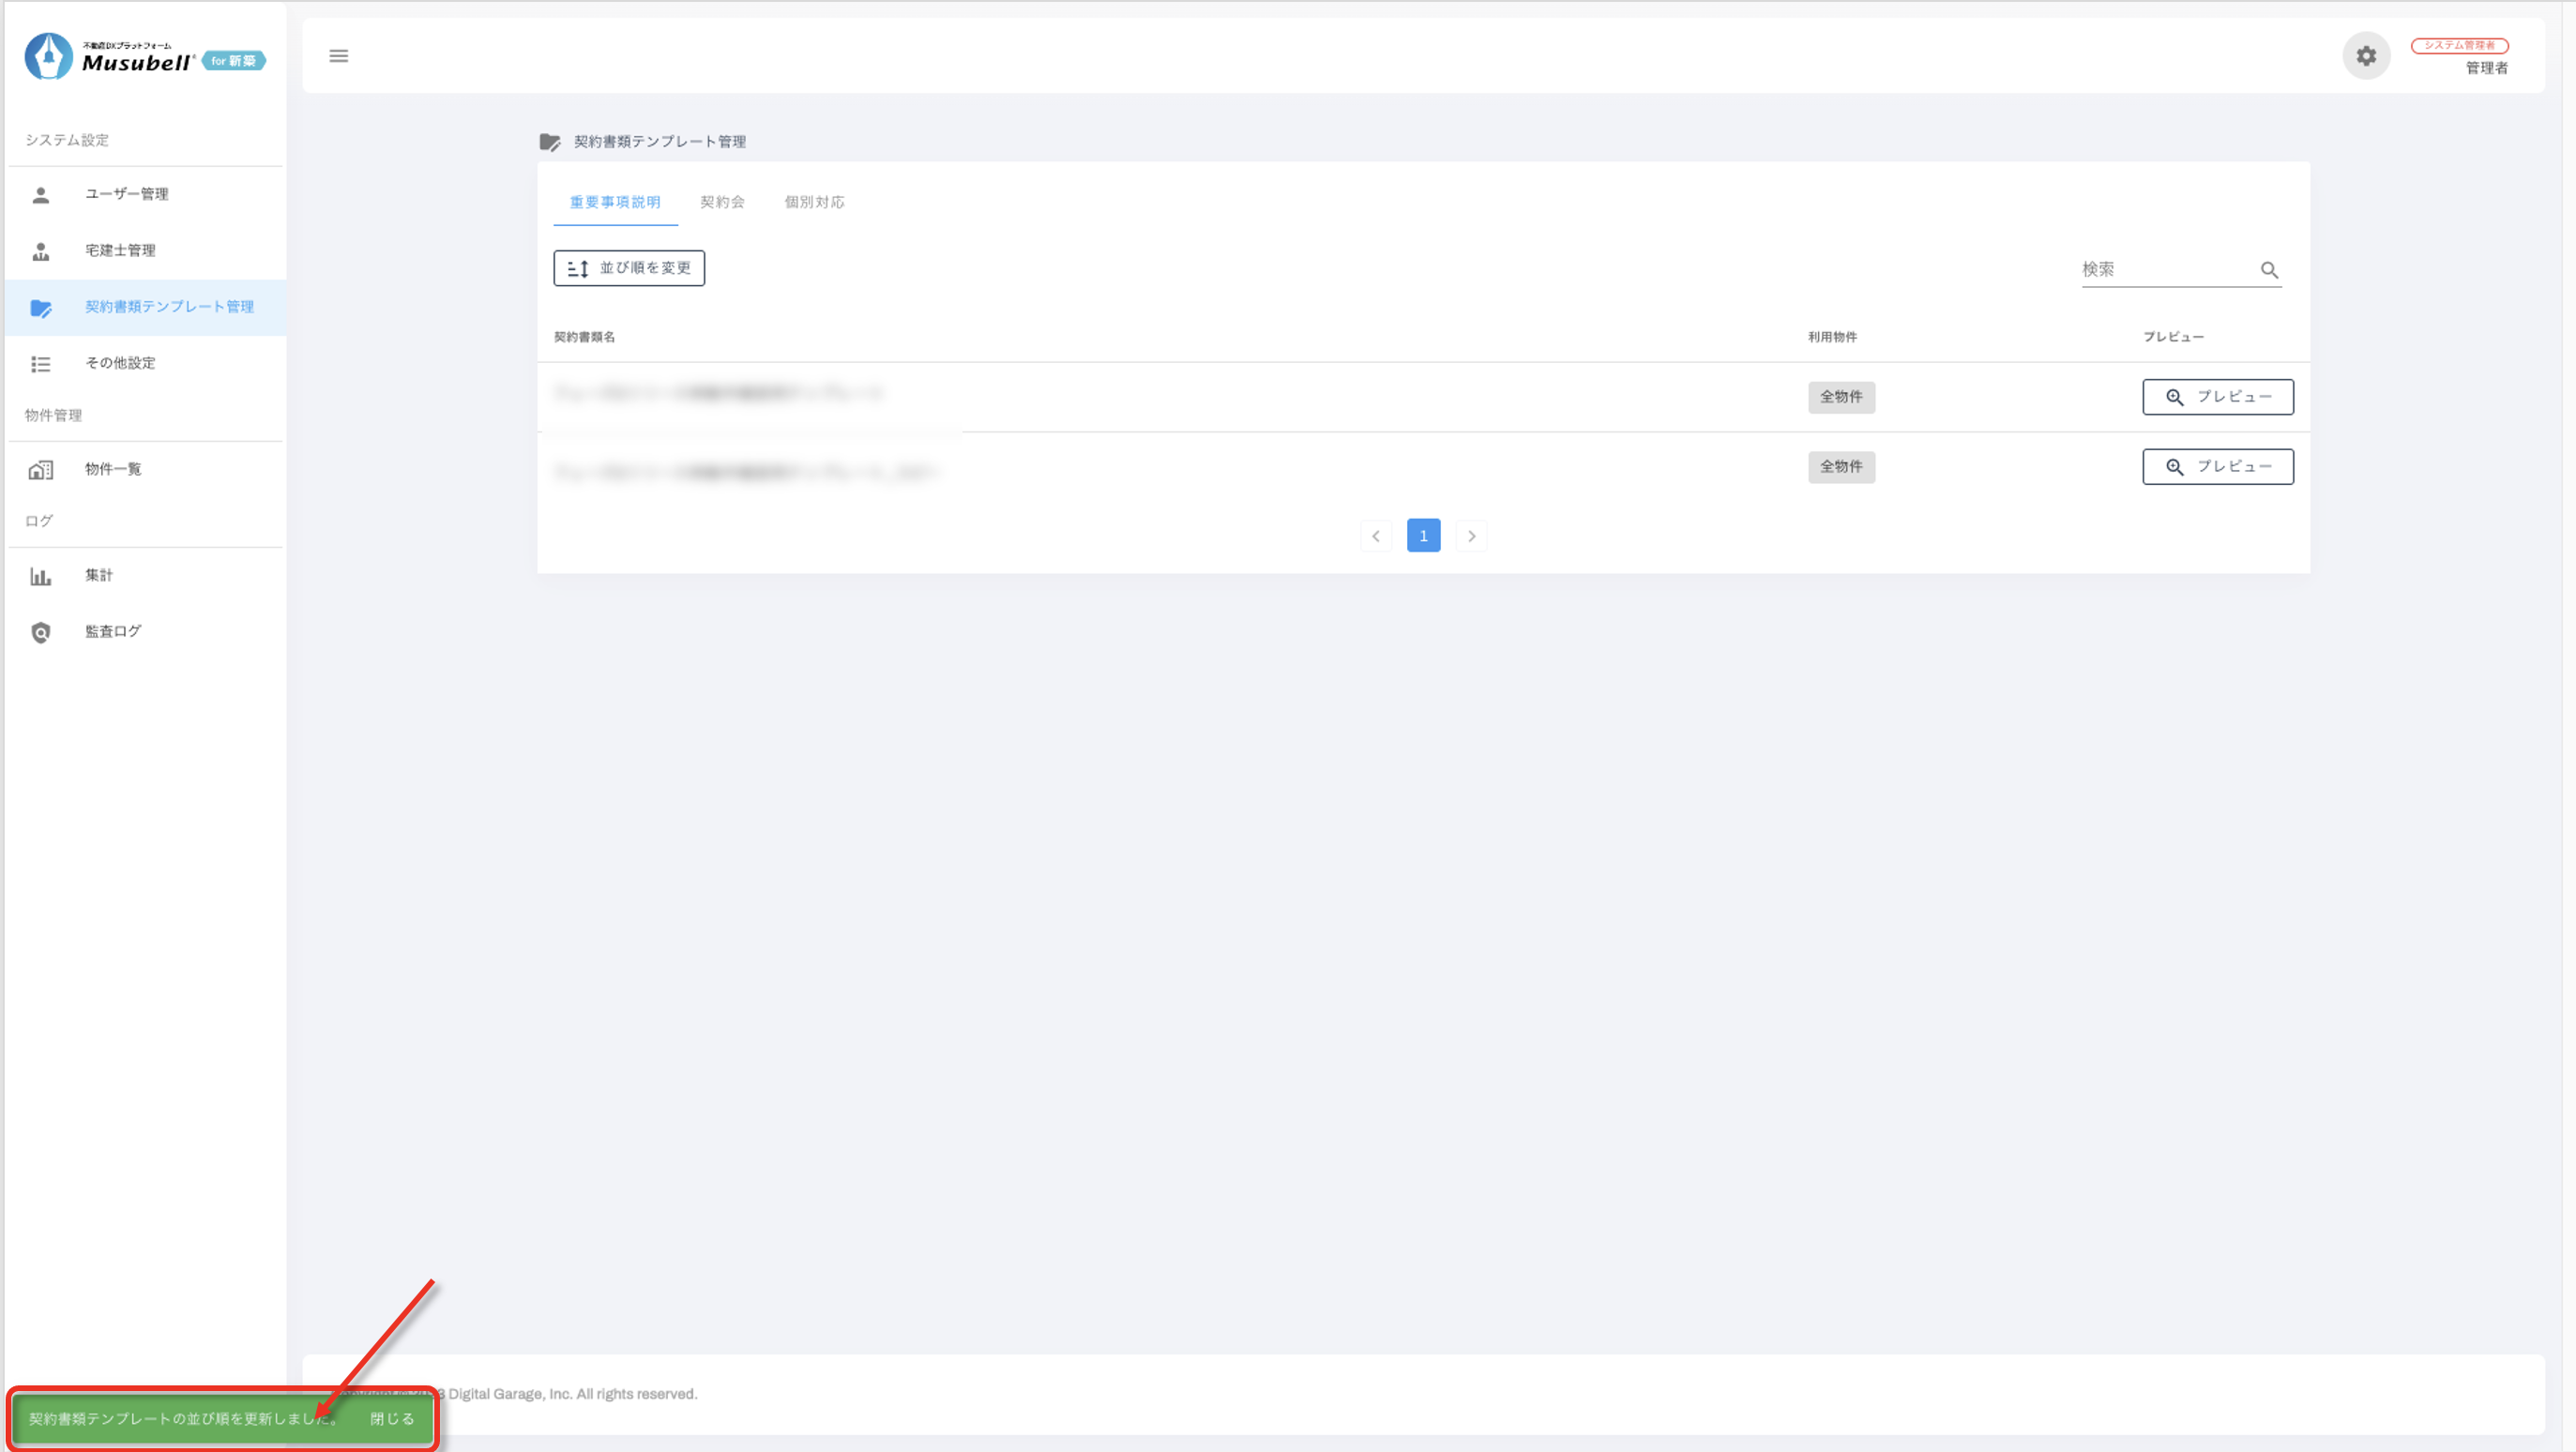Click the 集計 bar chart icon
The width and height of the screenshot is (2576, 1452).
click(41, 576)
